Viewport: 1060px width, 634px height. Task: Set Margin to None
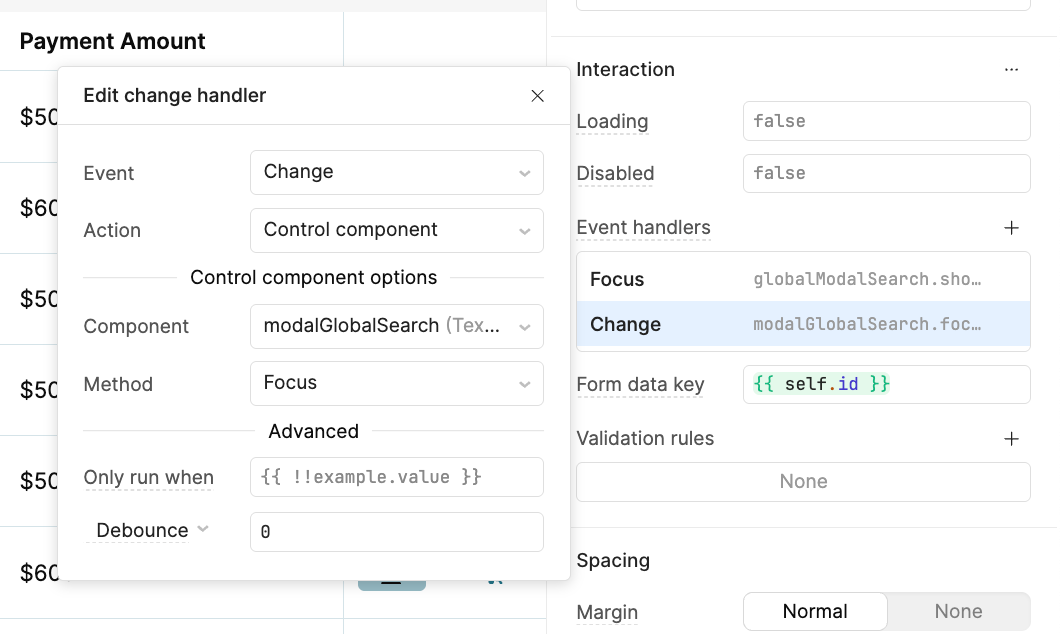[x=958, y=611]
